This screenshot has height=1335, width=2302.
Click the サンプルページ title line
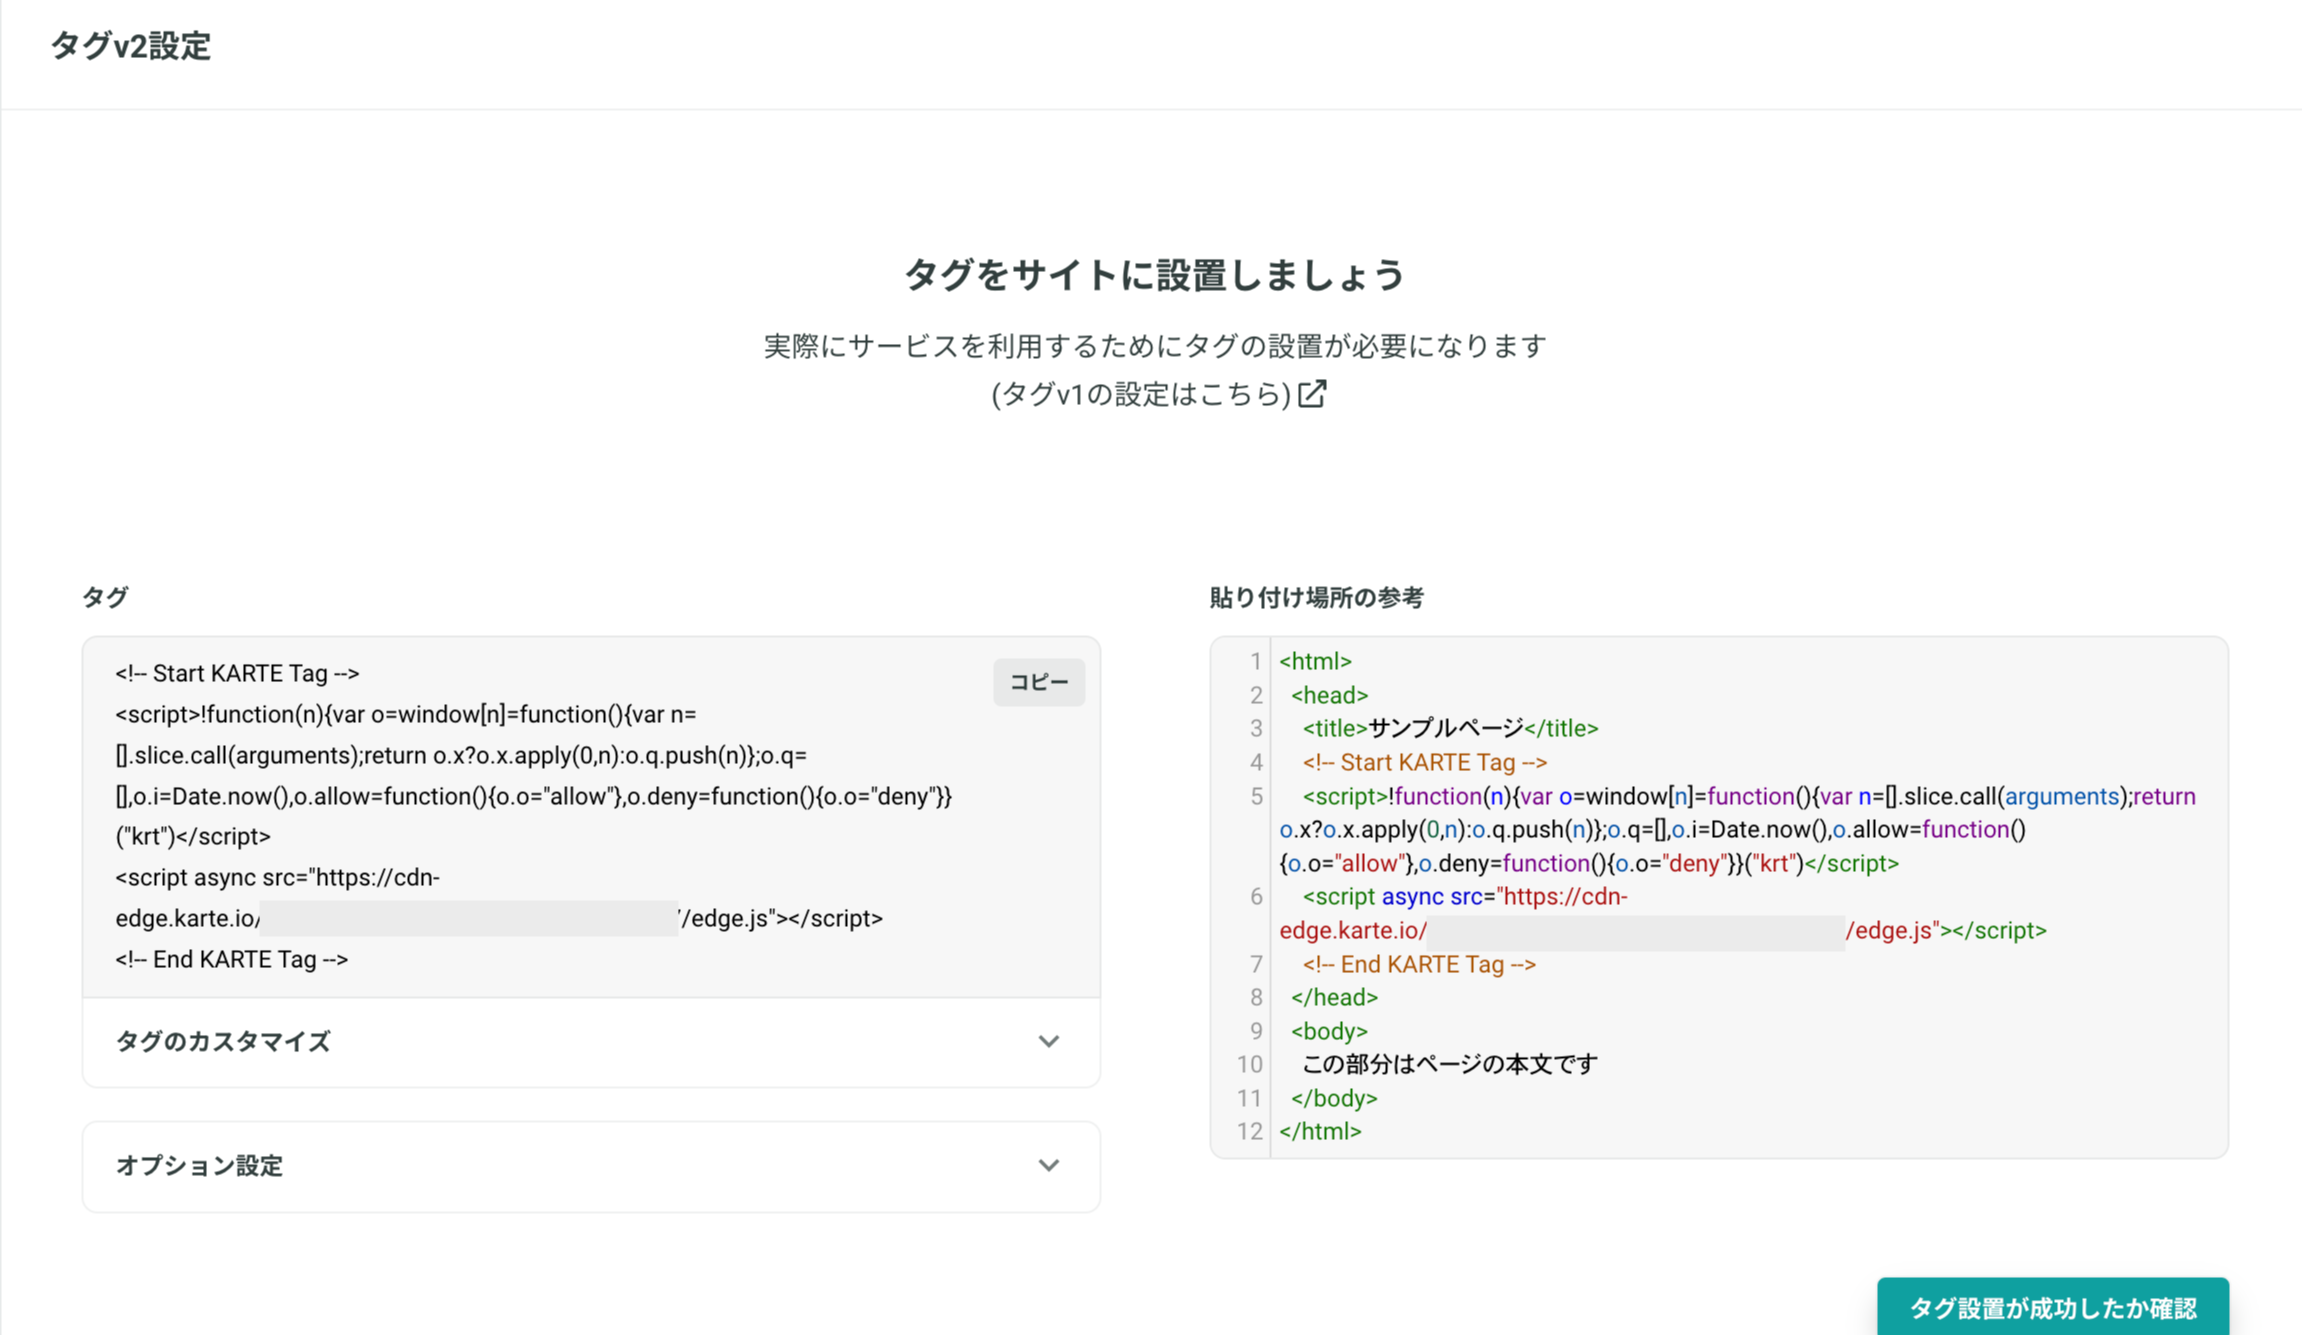click(x=1450, y=728)
